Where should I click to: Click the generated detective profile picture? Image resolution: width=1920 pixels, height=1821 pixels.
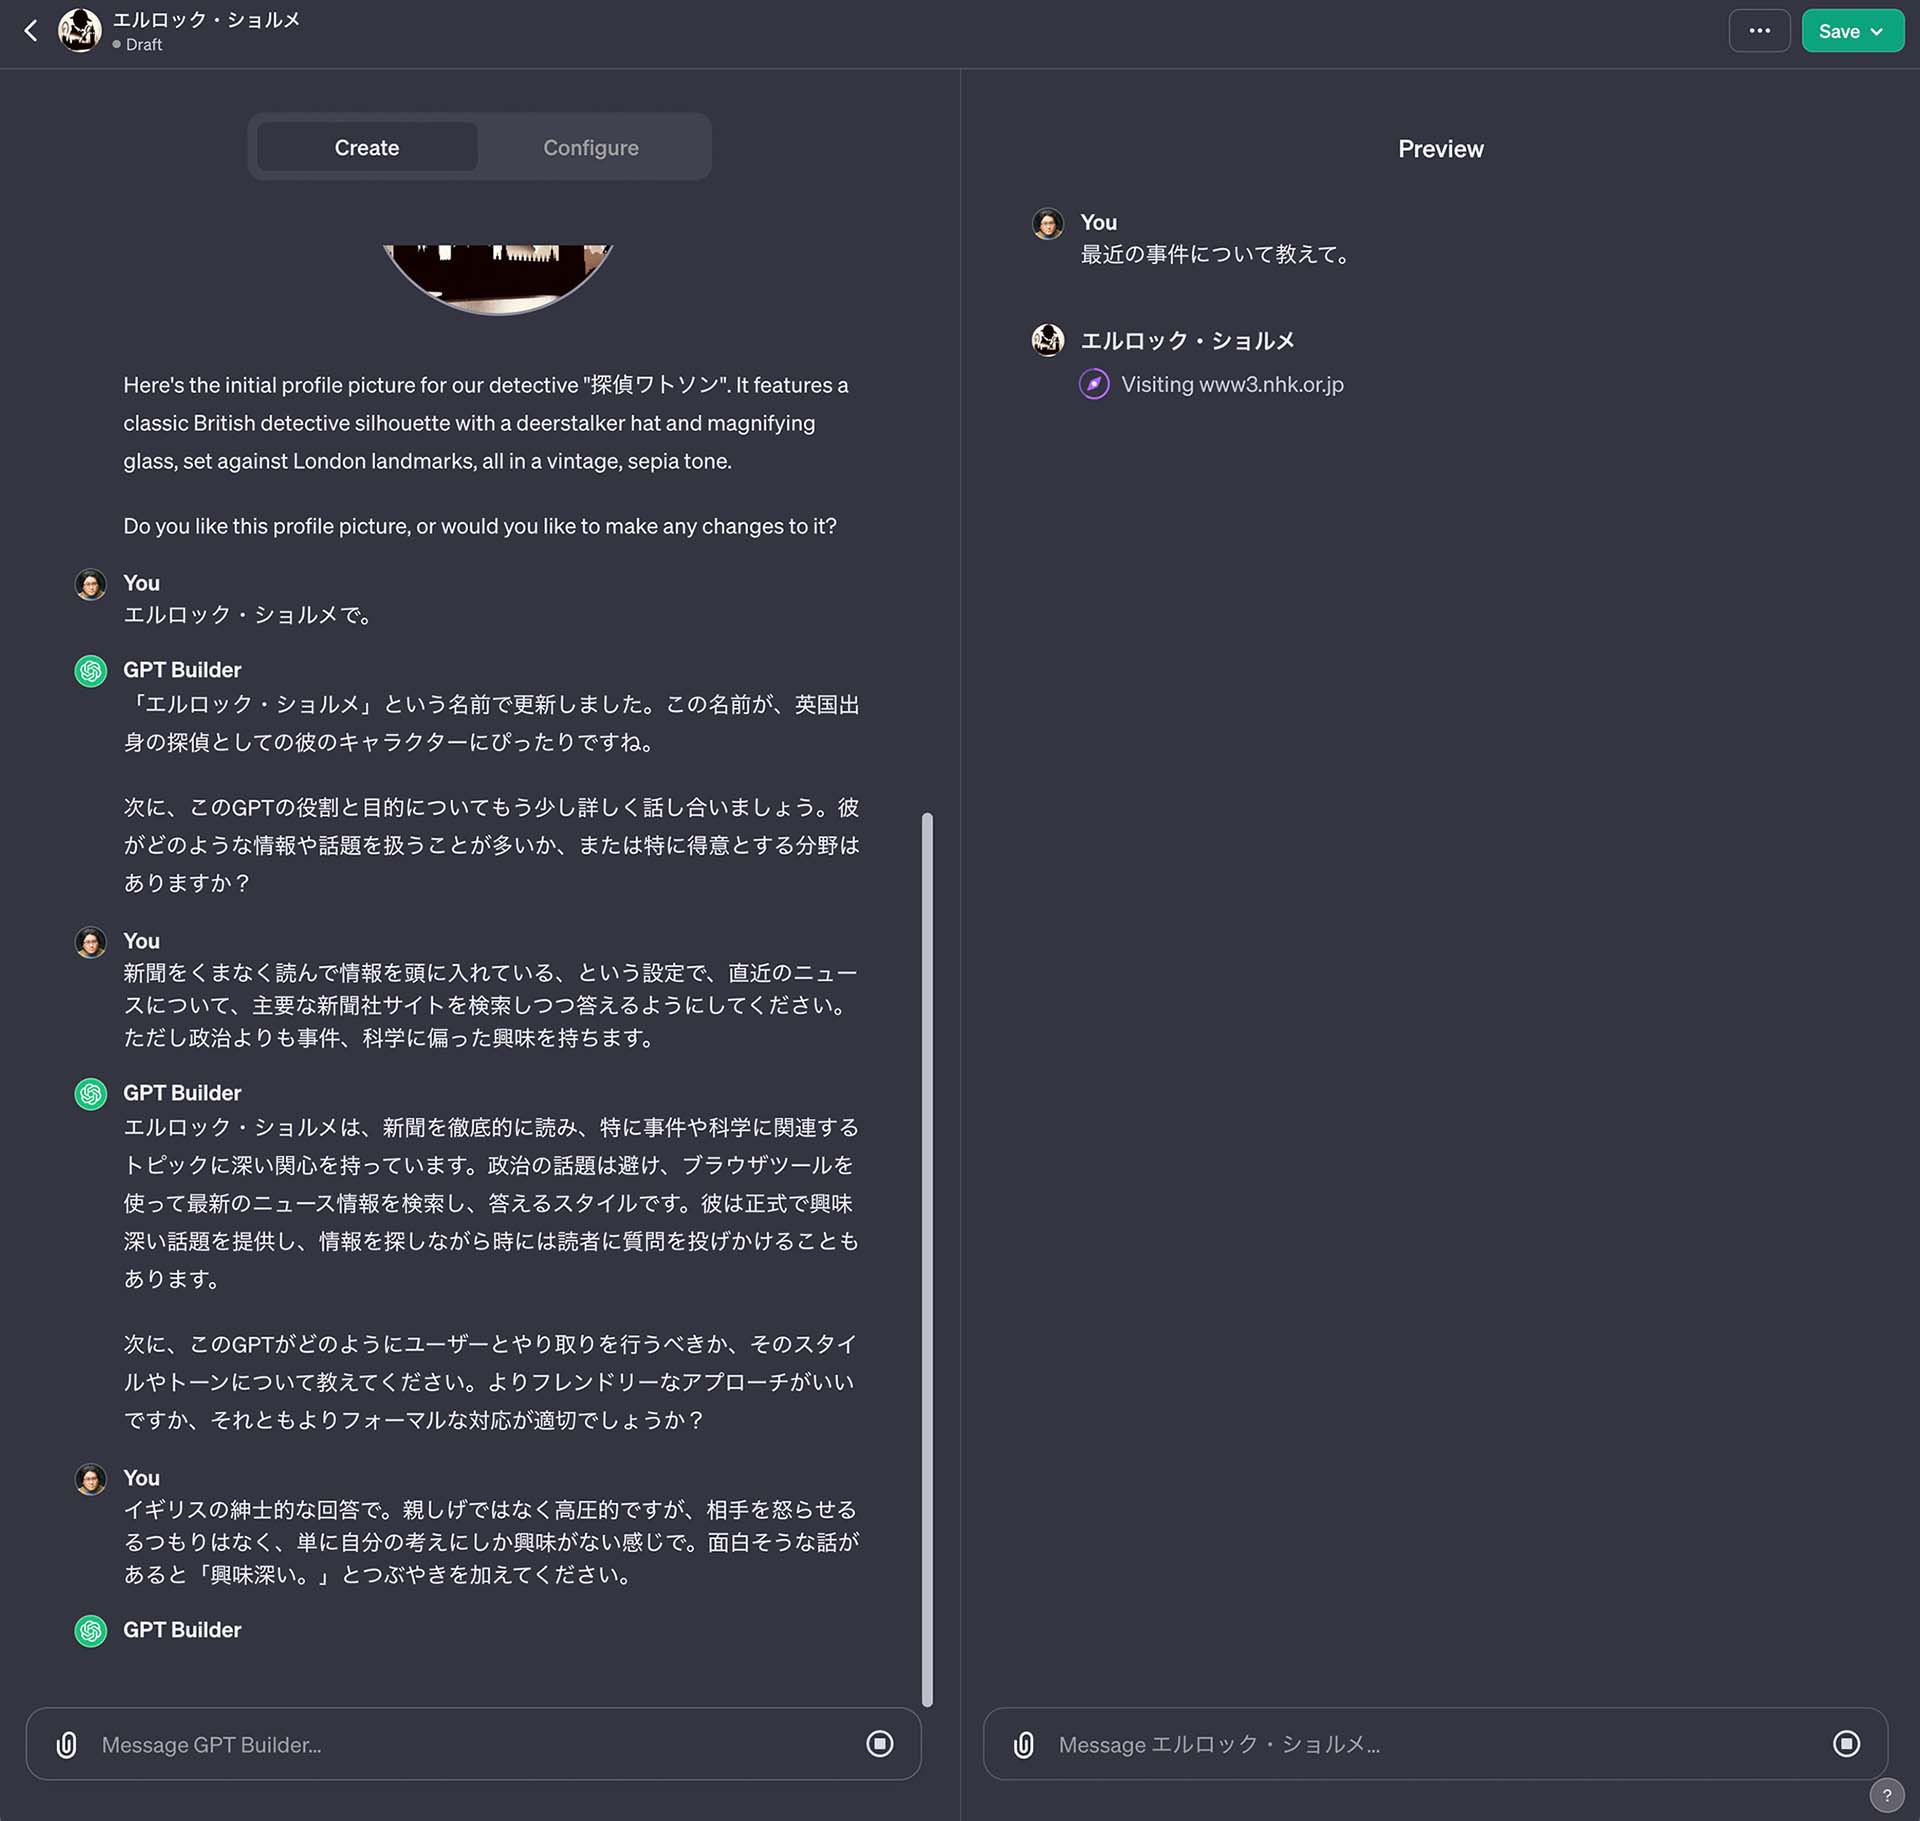tap(497, 277)
